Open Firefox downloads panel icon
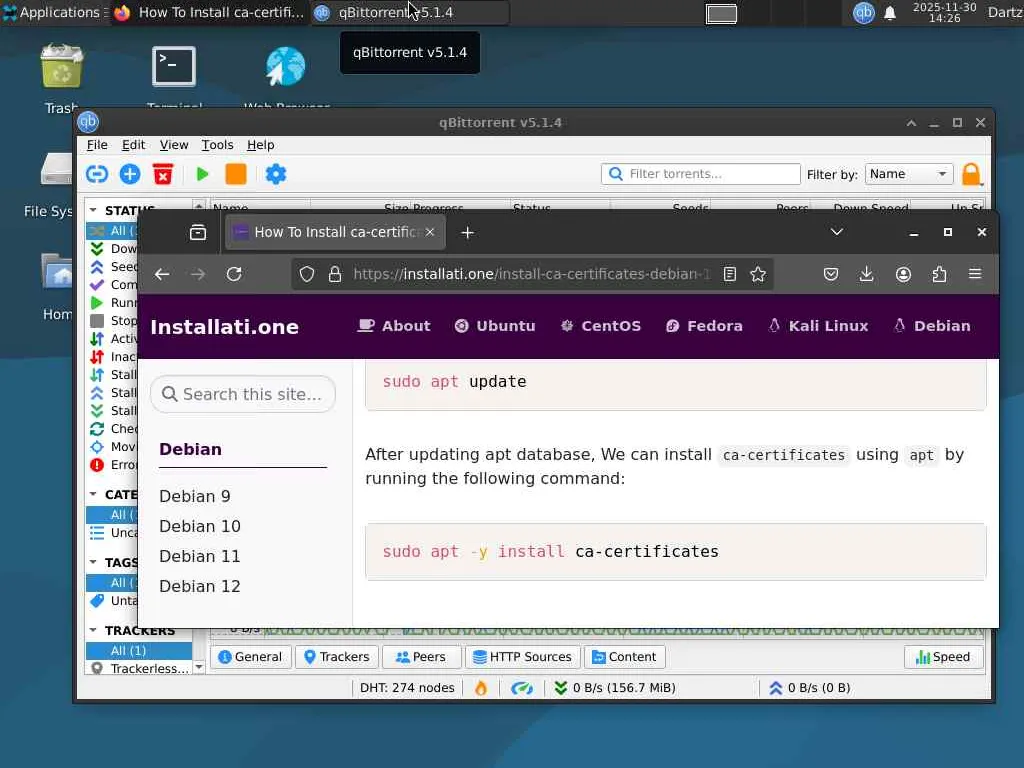This screenshot has width=1024, height=768. (867, 274)
